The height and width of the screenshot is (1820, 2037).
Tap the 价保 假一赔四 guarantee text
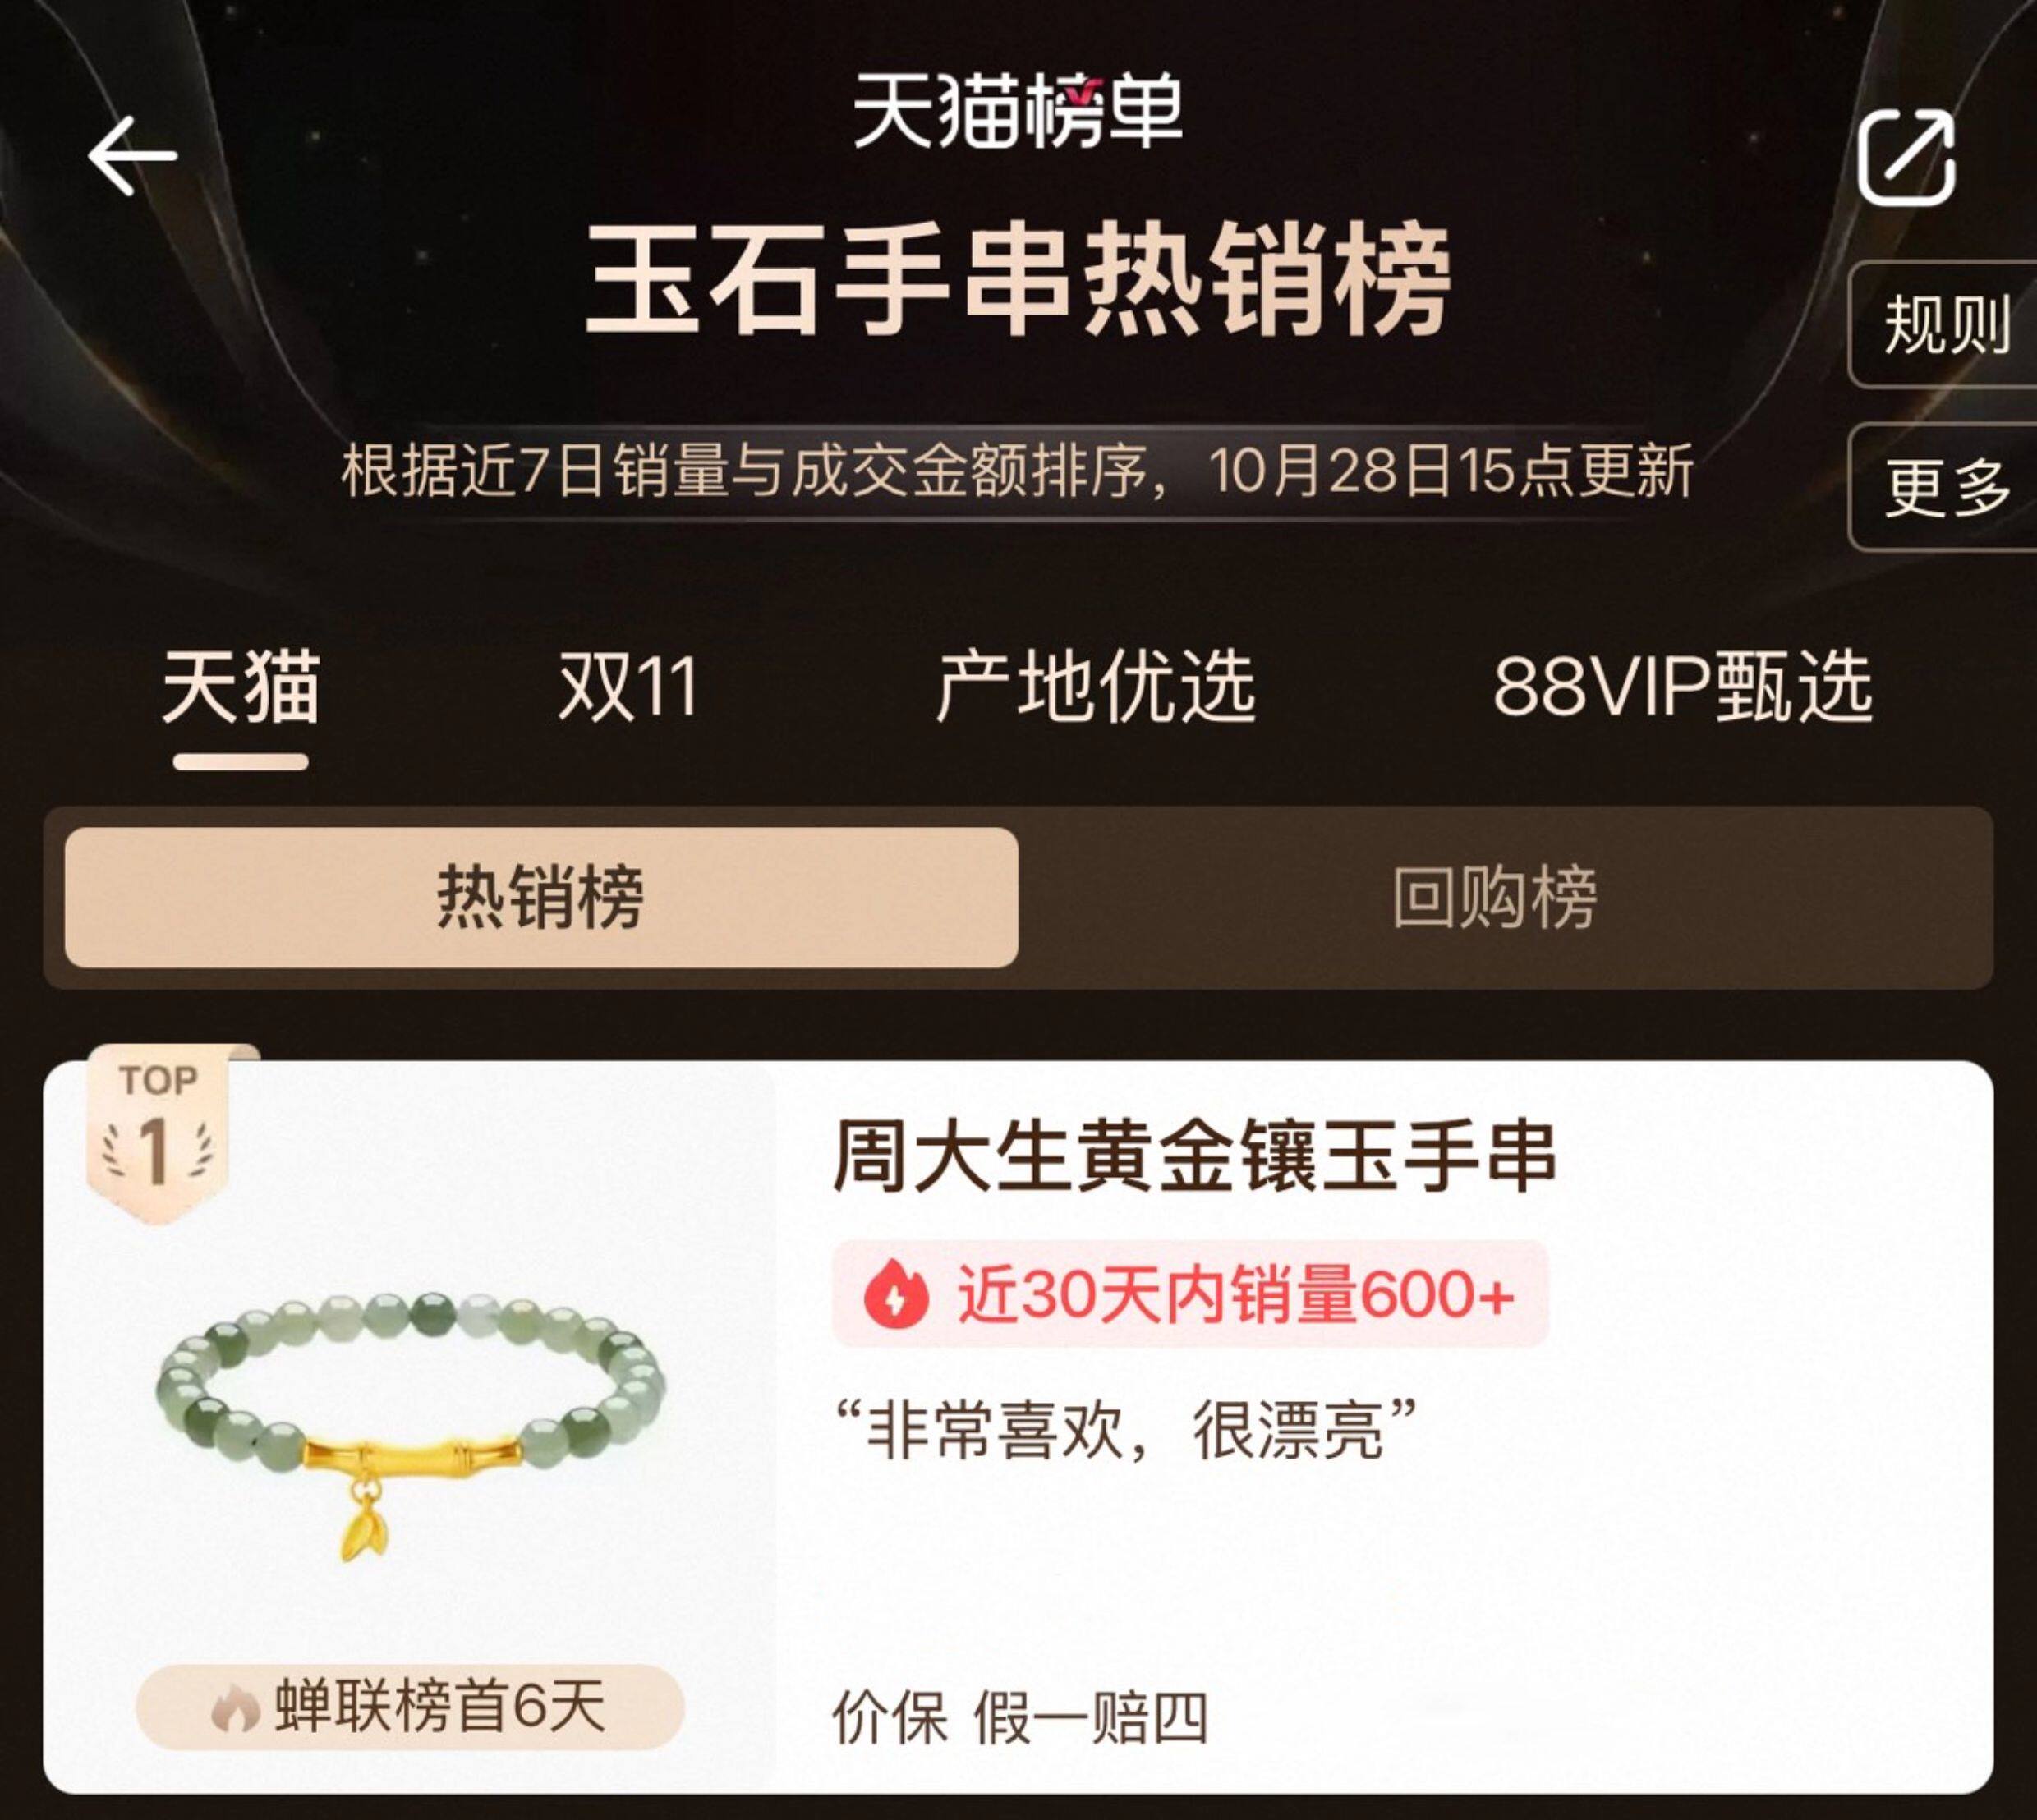1020,1719
